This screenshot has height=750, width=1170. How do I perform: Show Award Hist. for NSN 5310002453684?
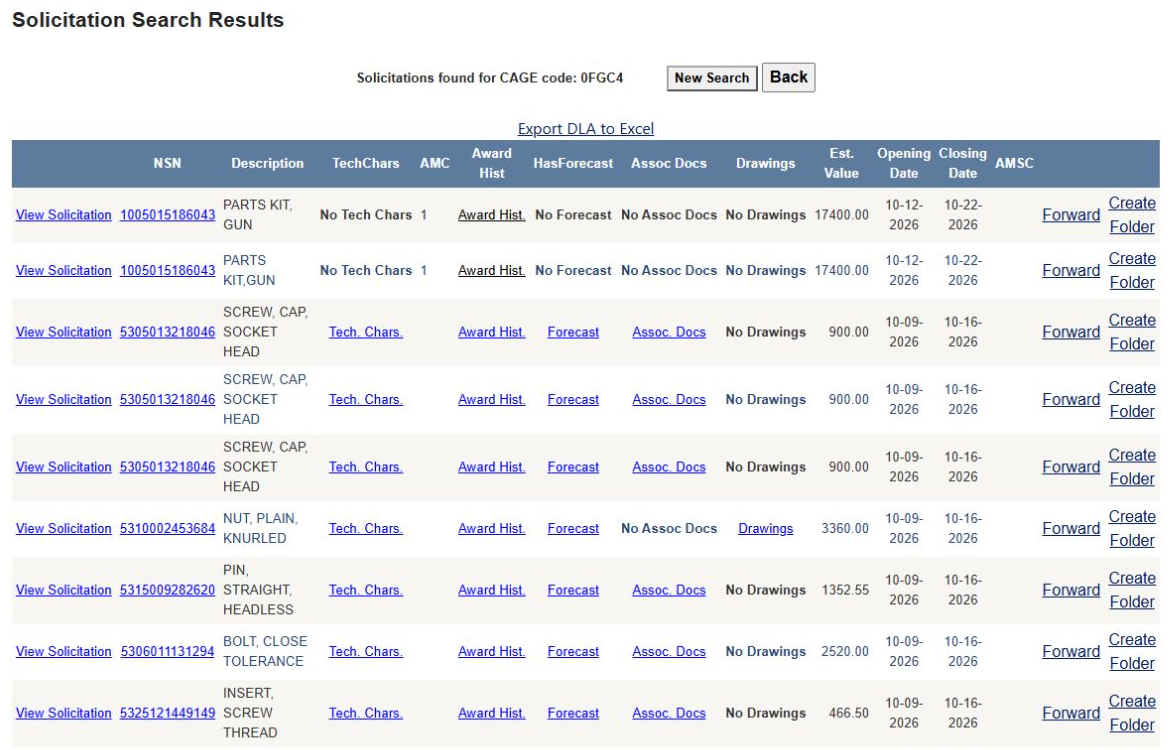pyautogui.click(x=492, y=528)
